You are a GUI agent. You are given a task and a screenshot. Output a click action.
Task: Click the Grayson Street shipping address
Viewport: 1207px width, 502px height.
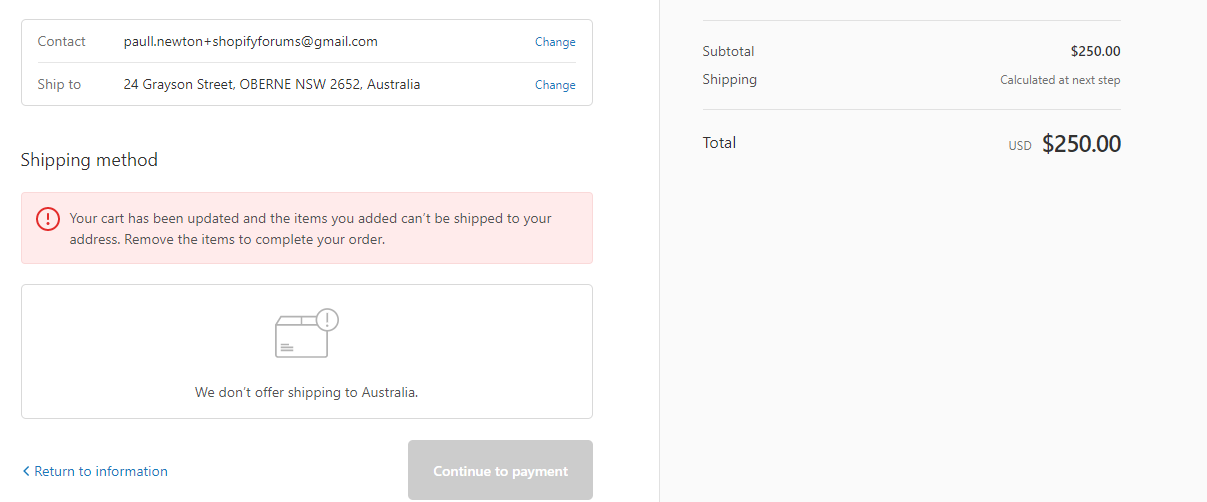tap(272, 84)
